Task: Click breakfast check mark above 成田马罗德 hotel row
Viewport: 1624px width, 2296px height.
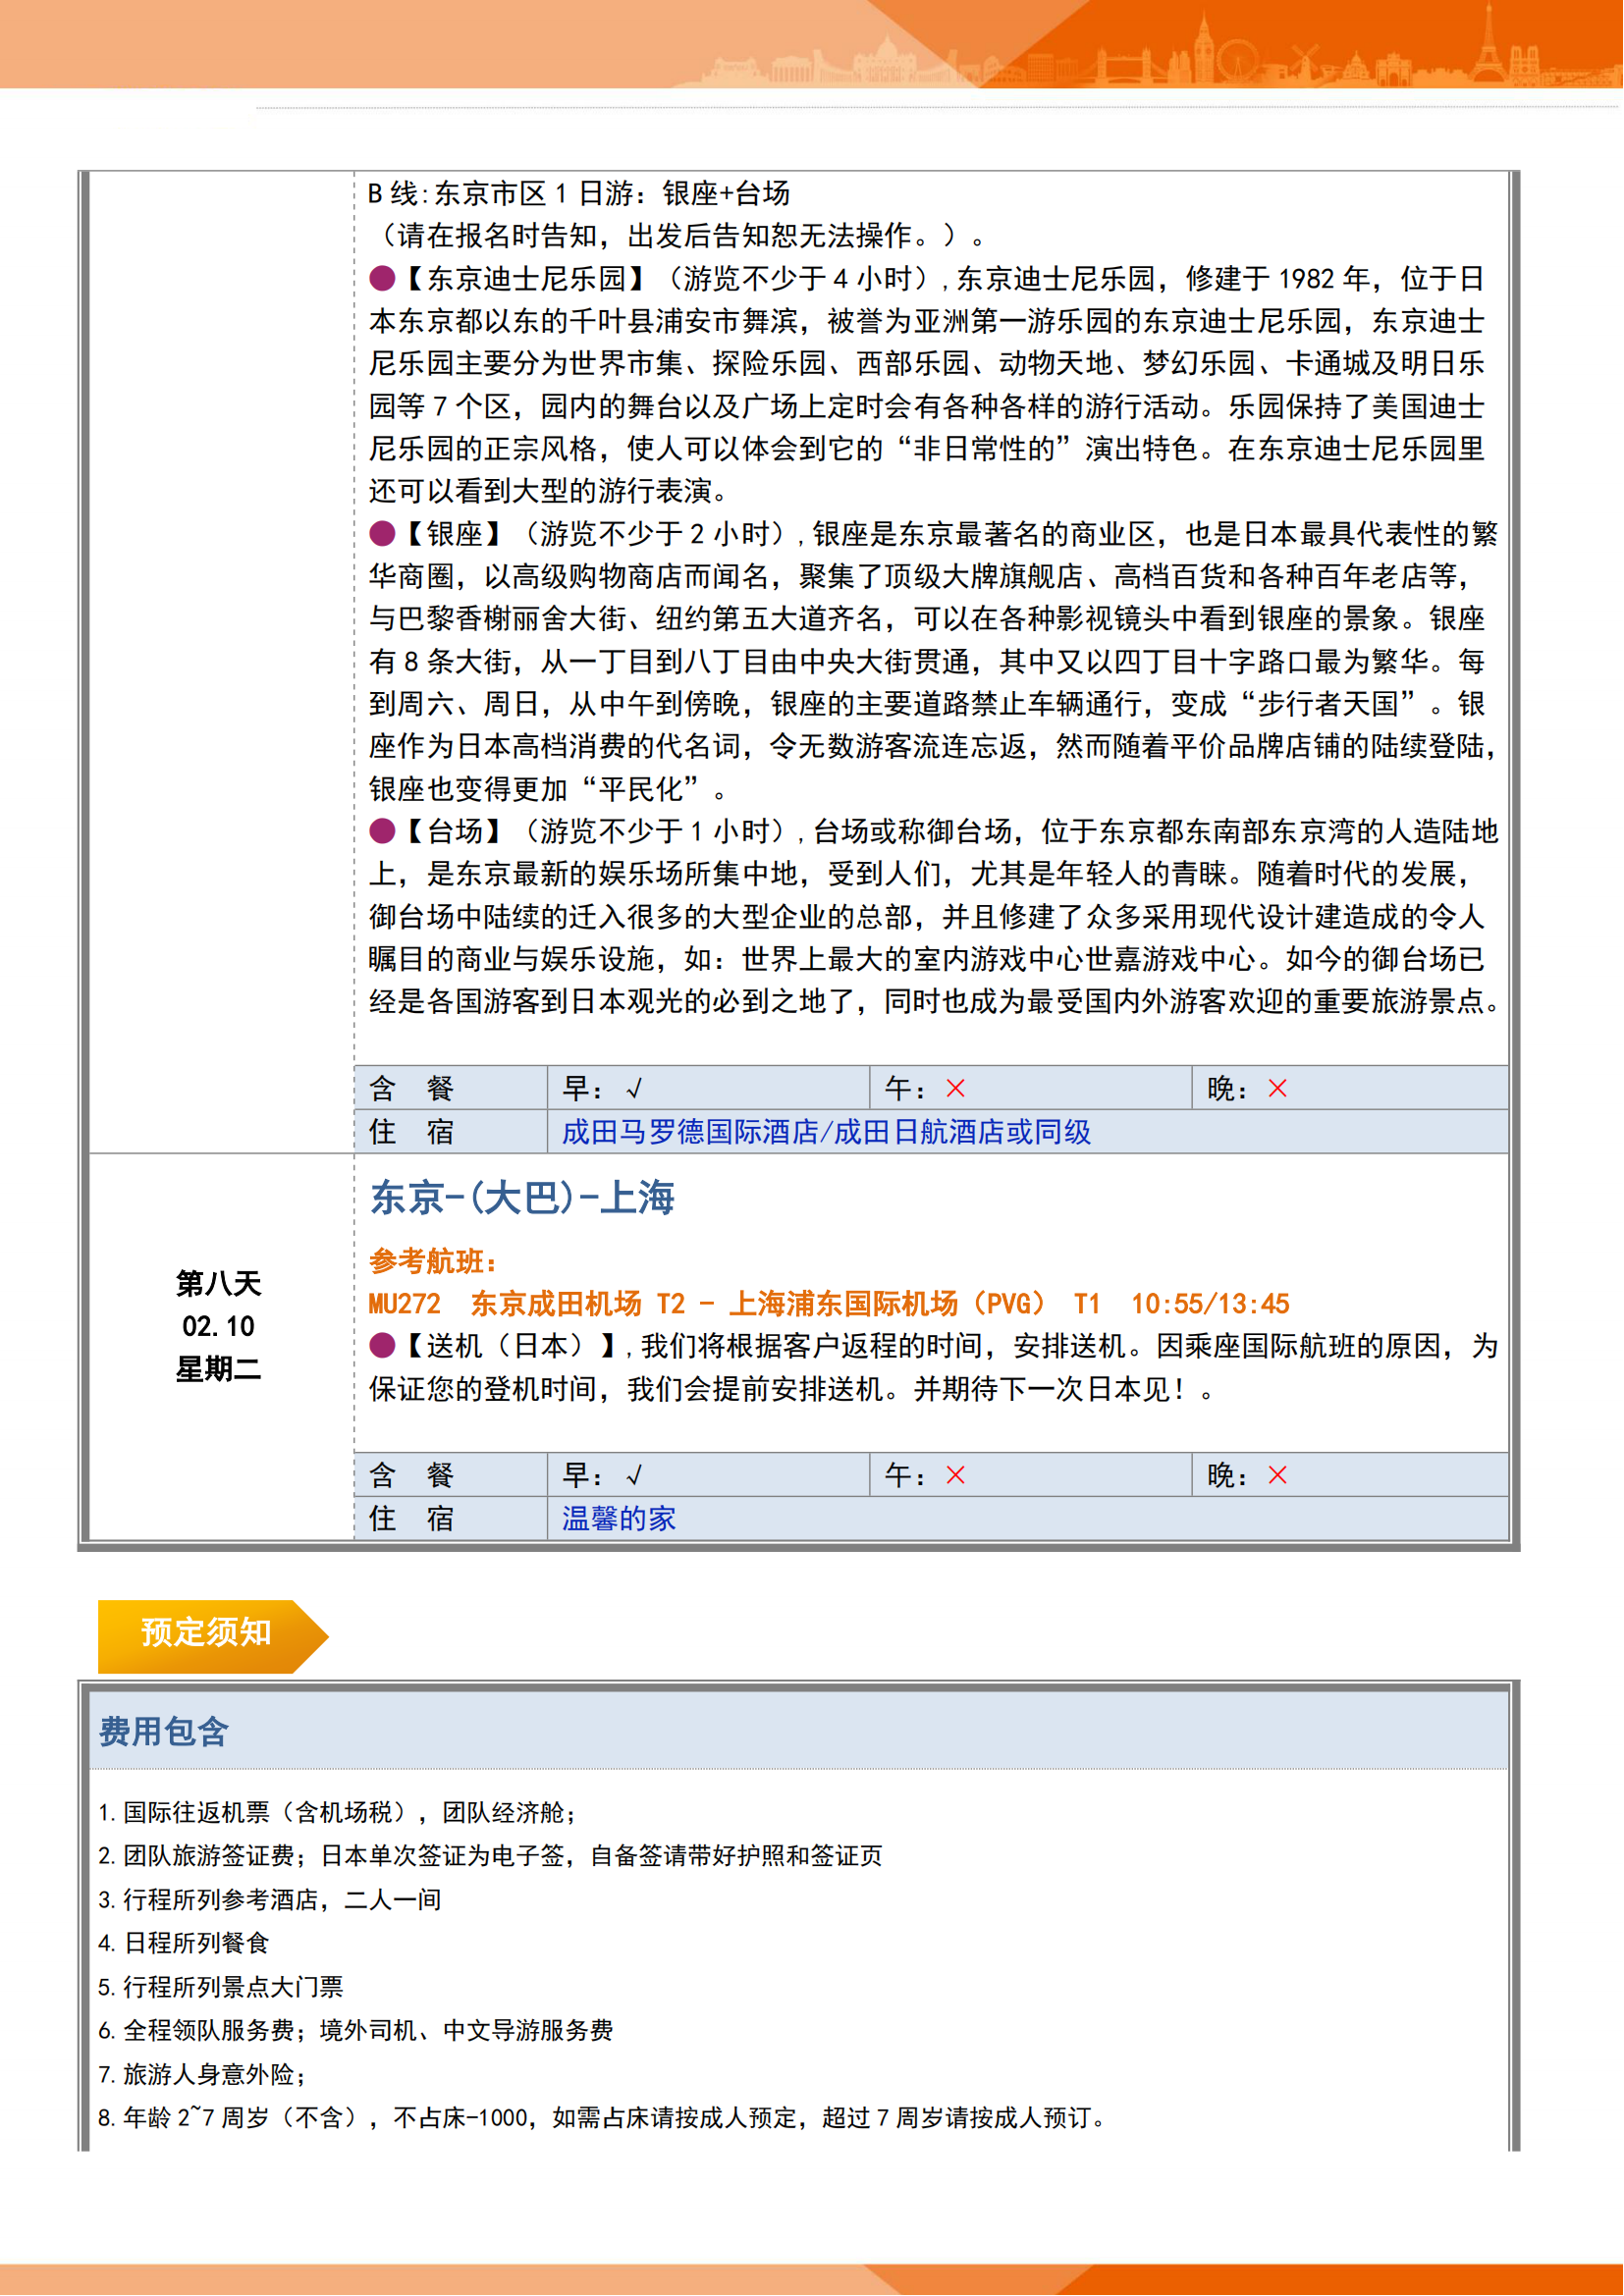Action: tap(634, 1089)
